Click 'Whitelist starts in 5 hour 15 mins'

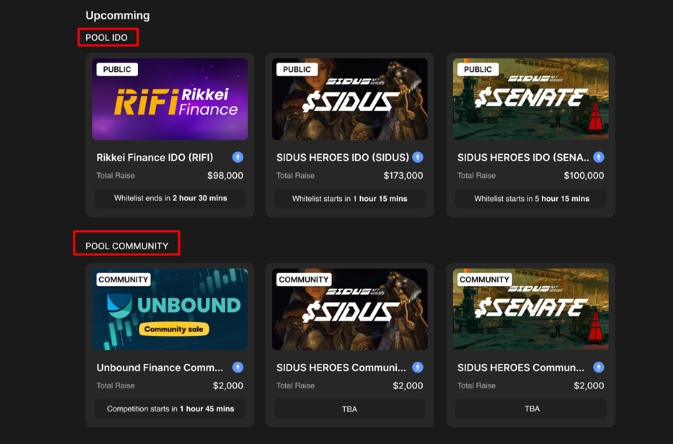531,199
